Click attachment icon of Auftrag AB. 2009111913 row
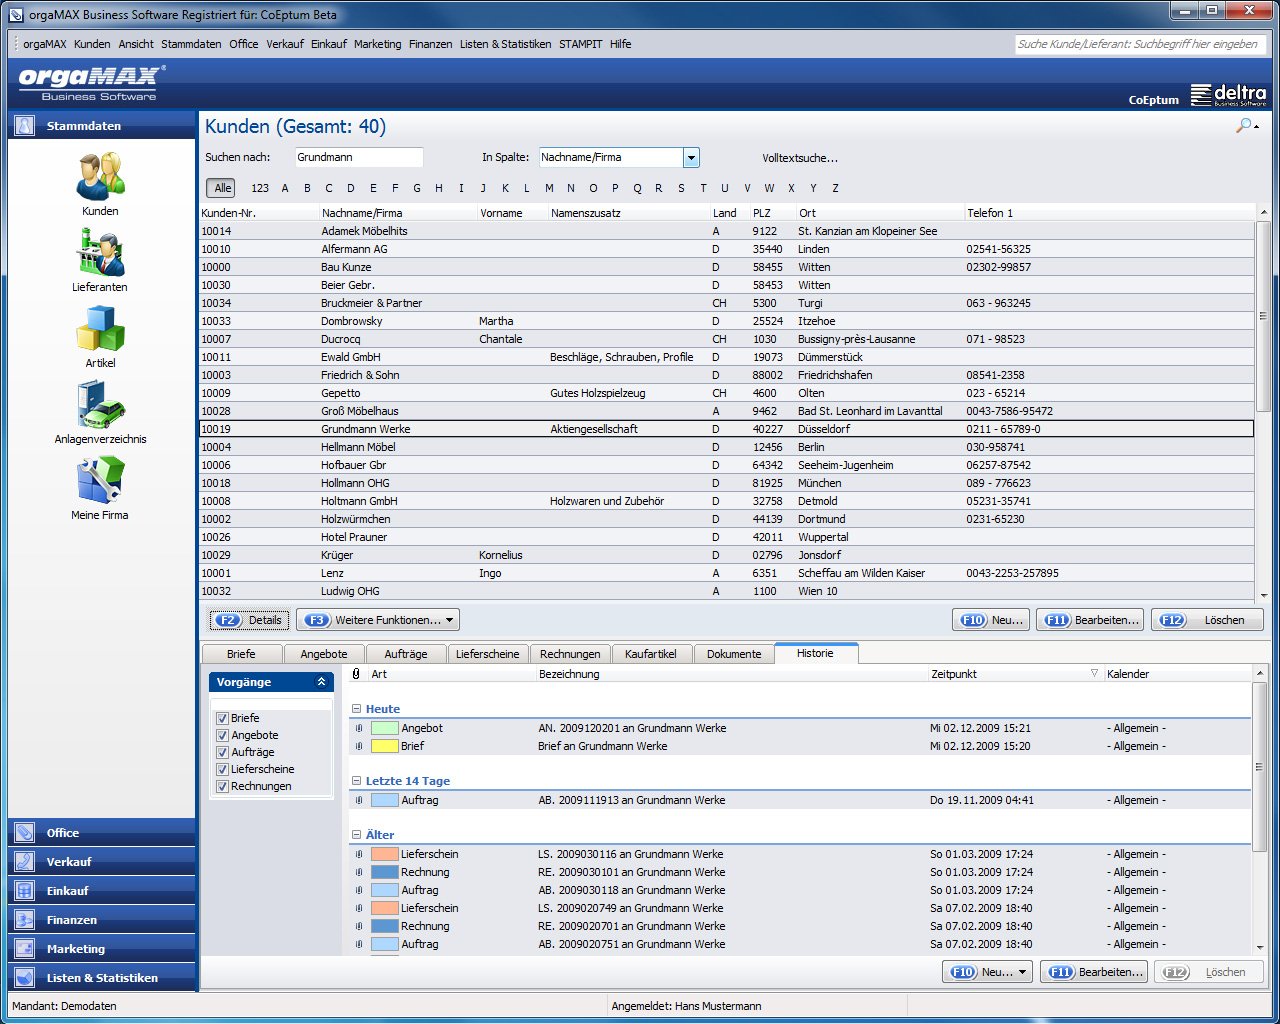This screenshot has height=1024, width=1280. 359,800
